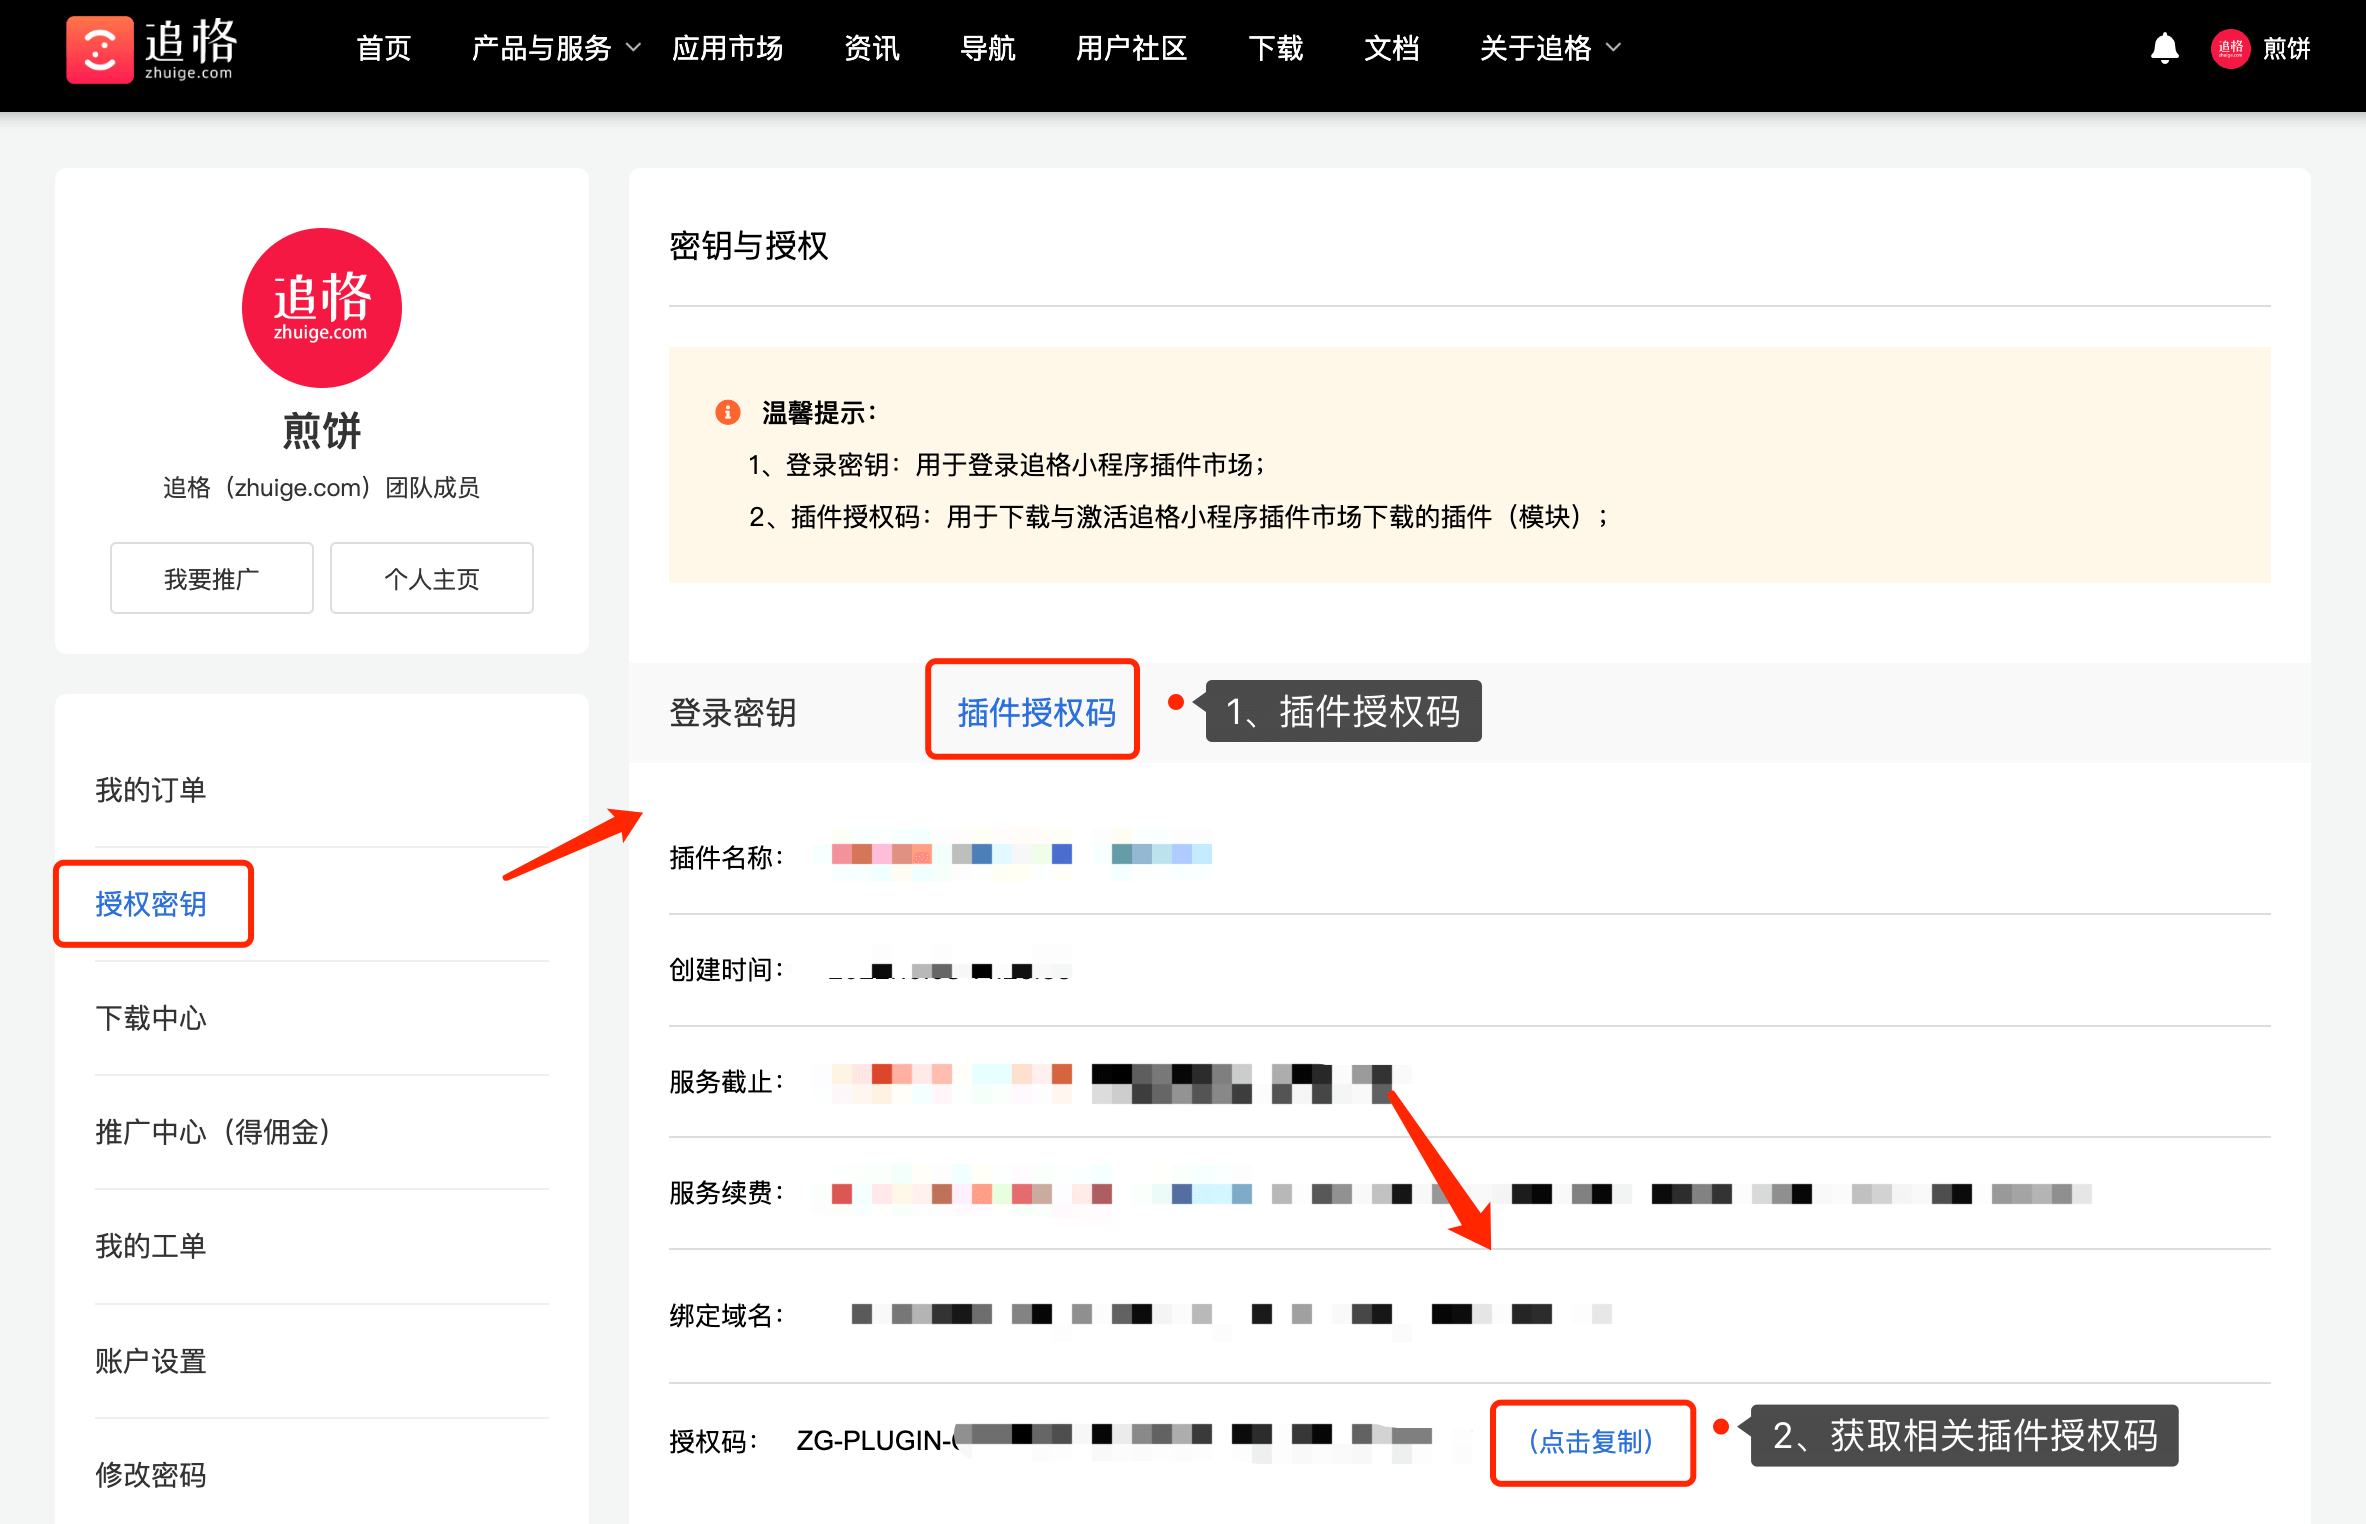Screen dimensions: 2366x1524
Task: Open the notification bell
Action: point(2164,48)
